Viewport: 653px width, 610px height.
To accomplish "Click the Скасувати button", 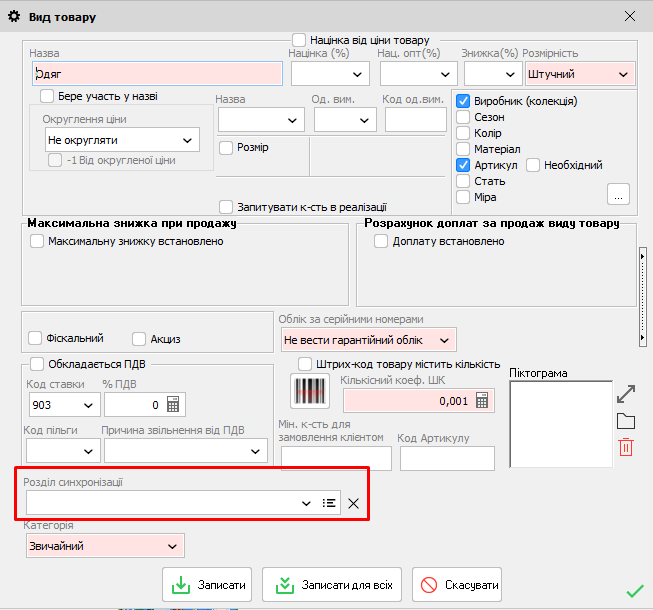I will pos(457,585).
